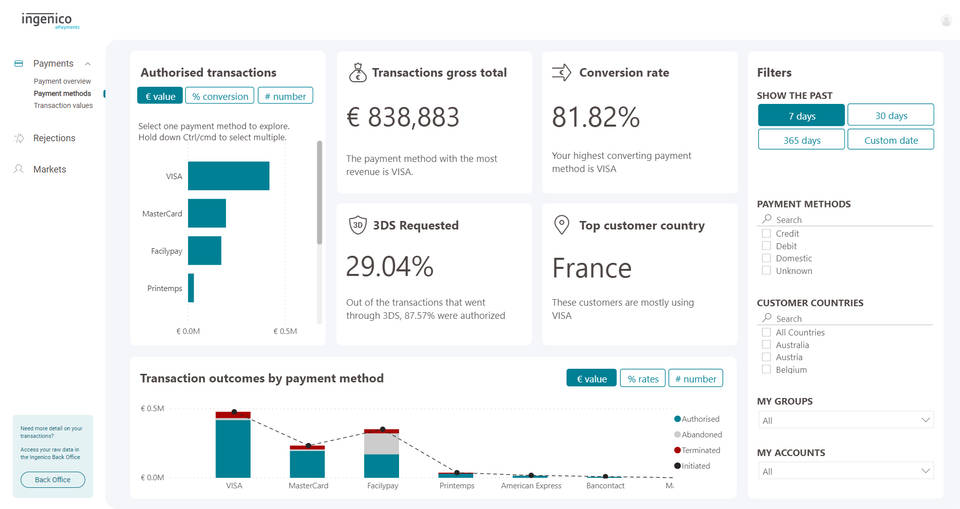Click the Markets sidebar icon
The width and height of the screenshot is (960, 509).
coord(18,169)
